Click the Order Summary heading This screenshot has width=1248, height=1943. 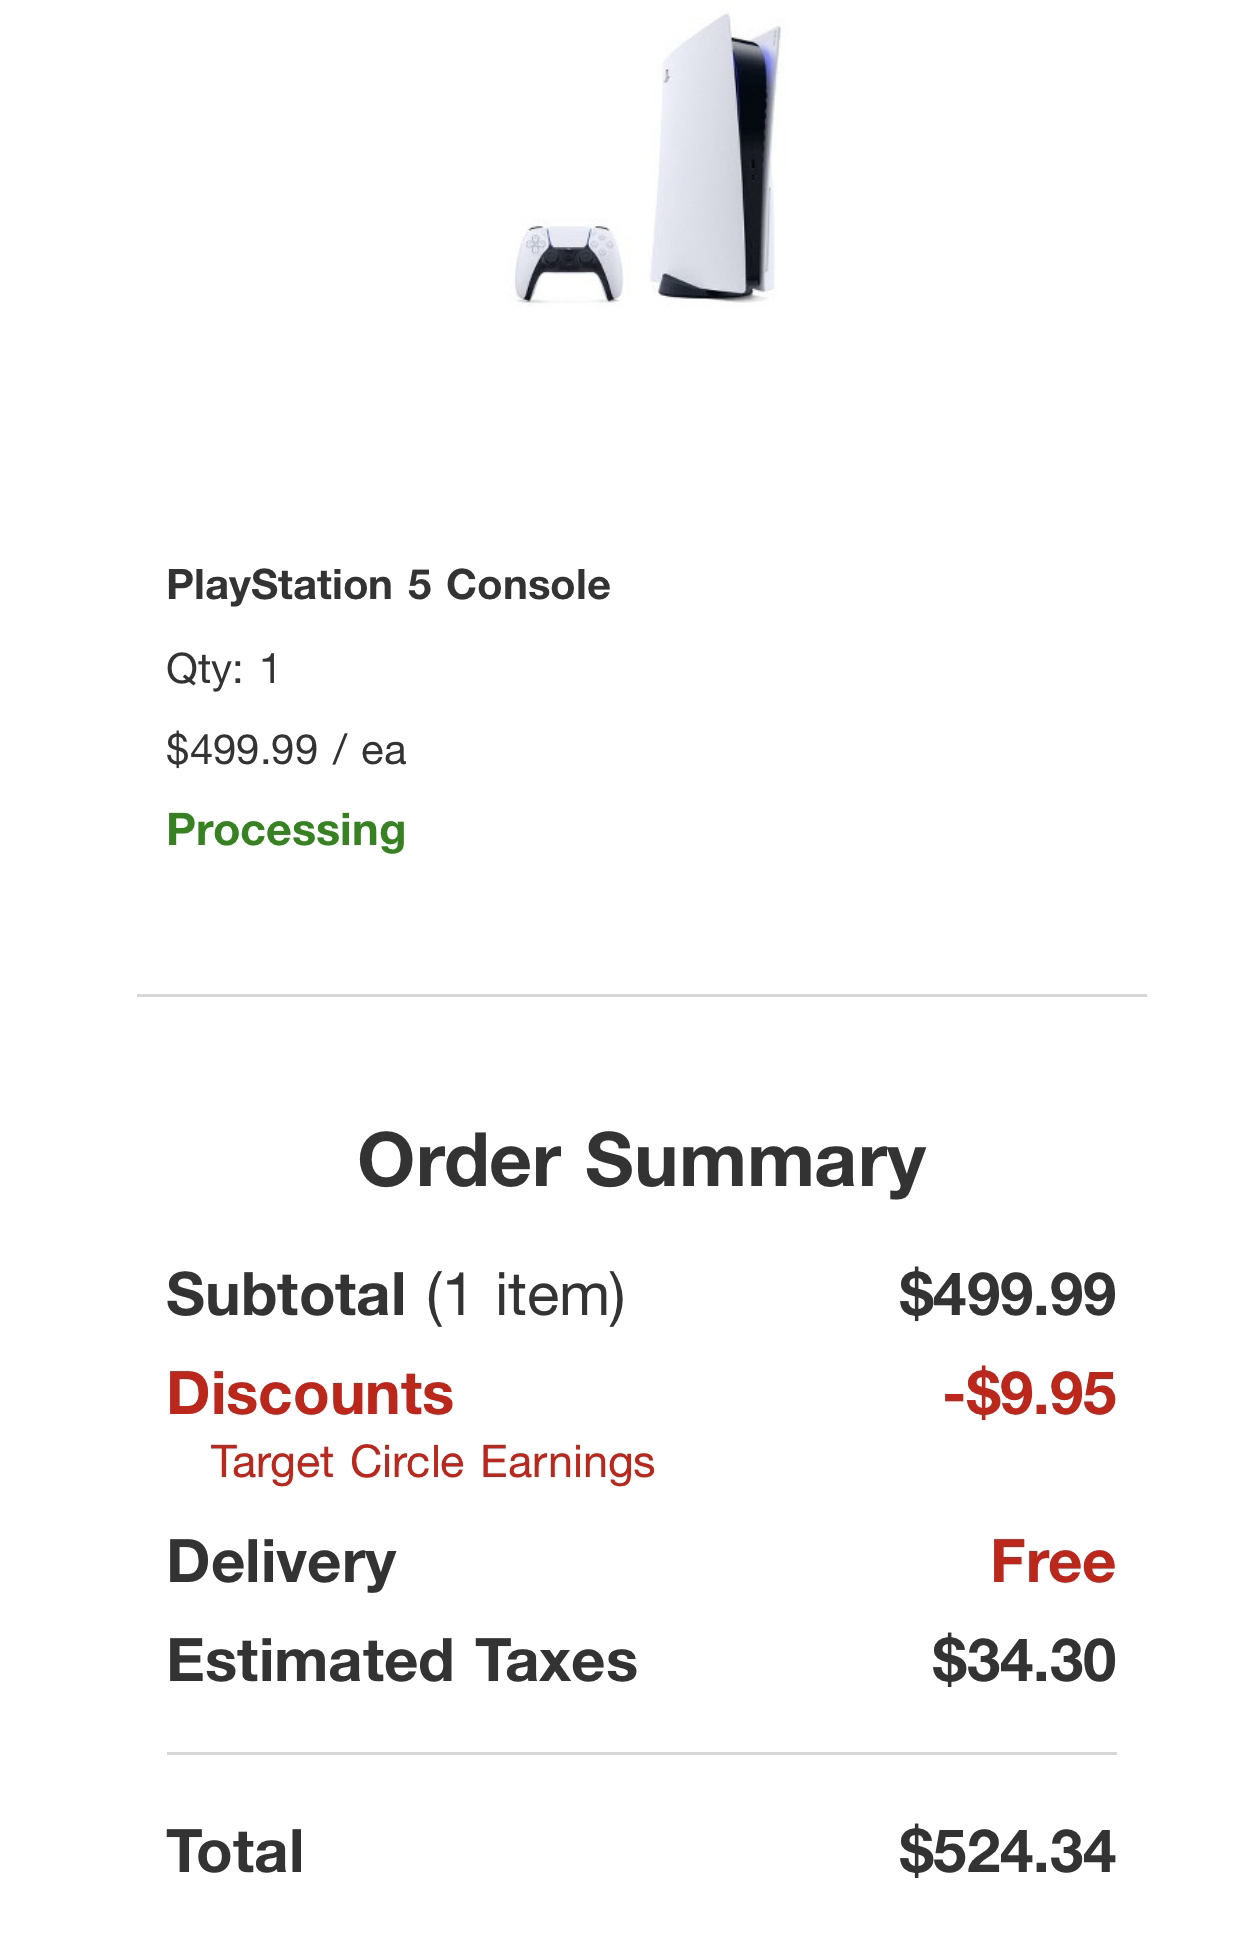point(641,1160)
